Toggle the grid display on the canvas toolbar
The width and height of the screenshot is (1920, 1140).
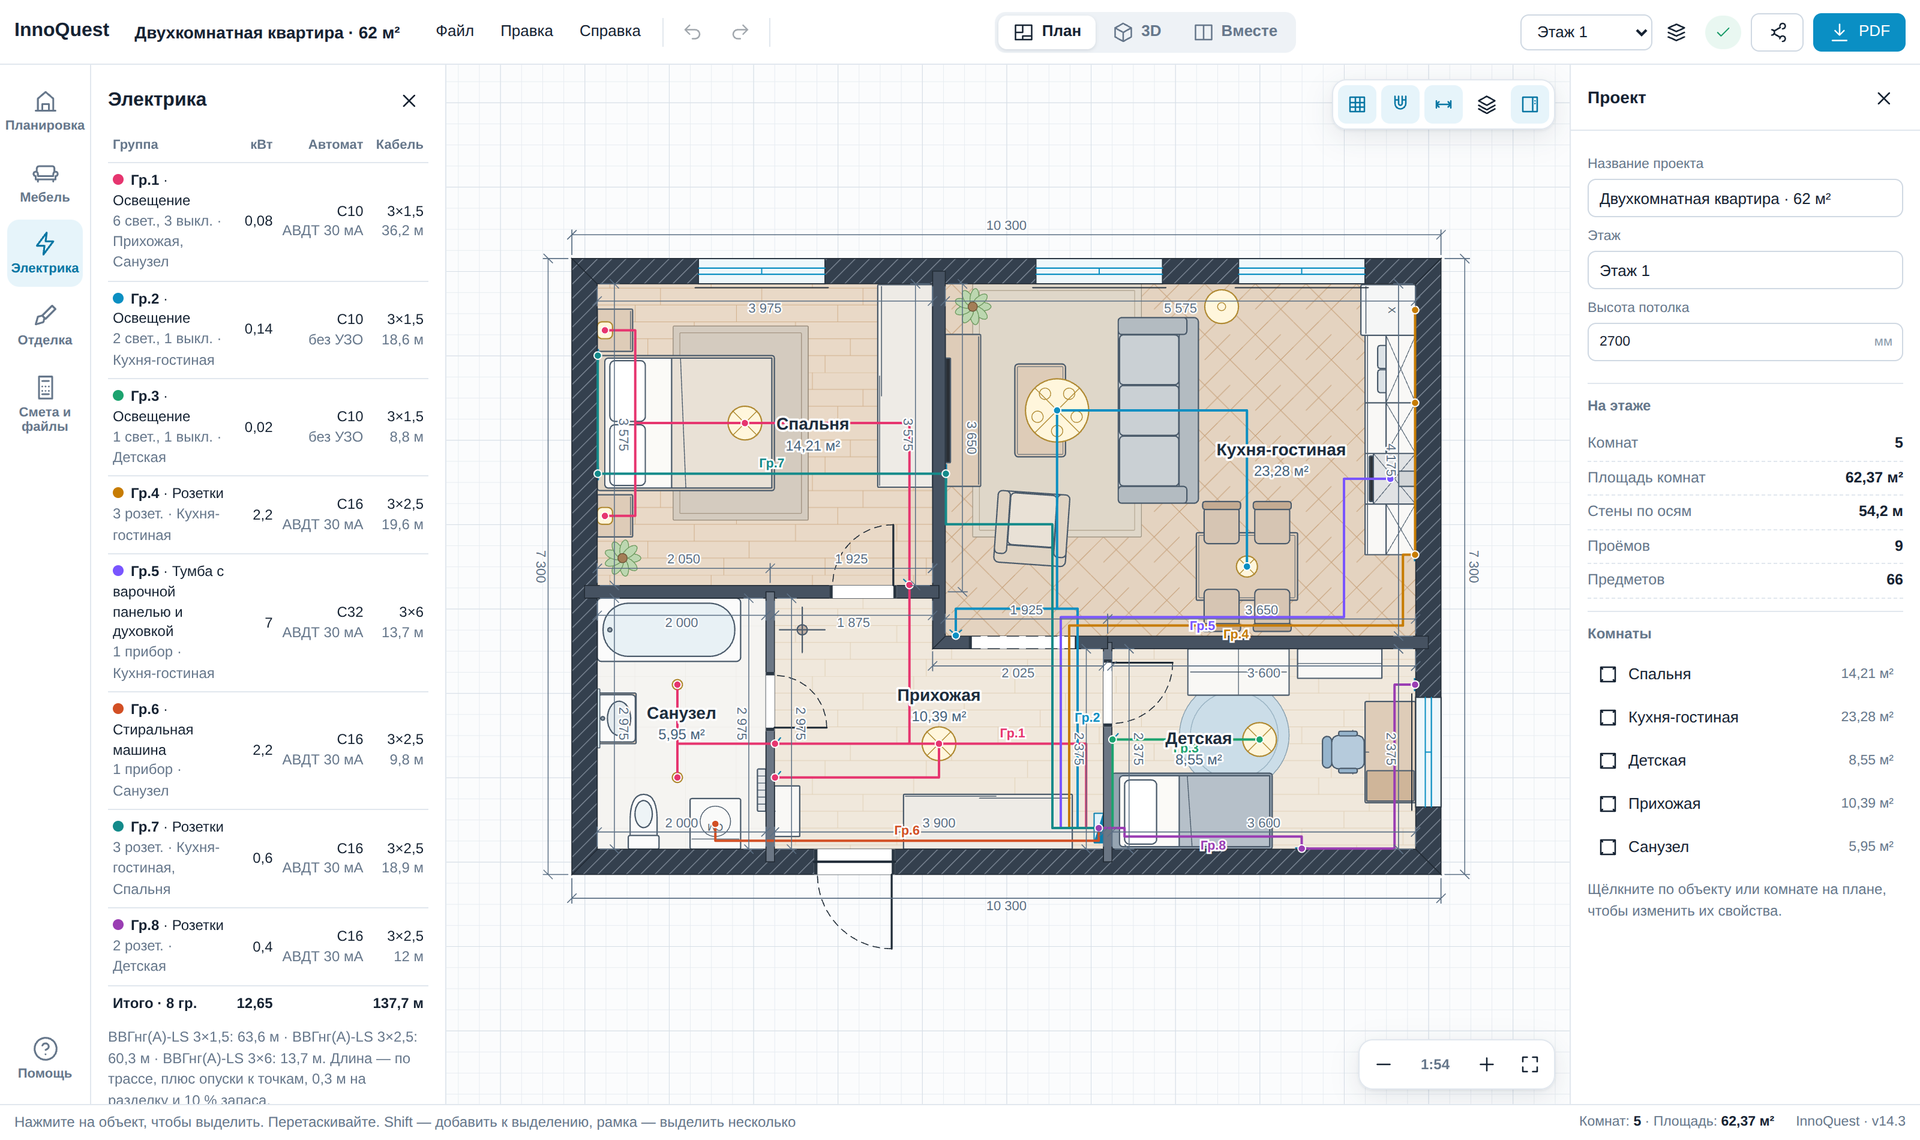pos(1357,104)
